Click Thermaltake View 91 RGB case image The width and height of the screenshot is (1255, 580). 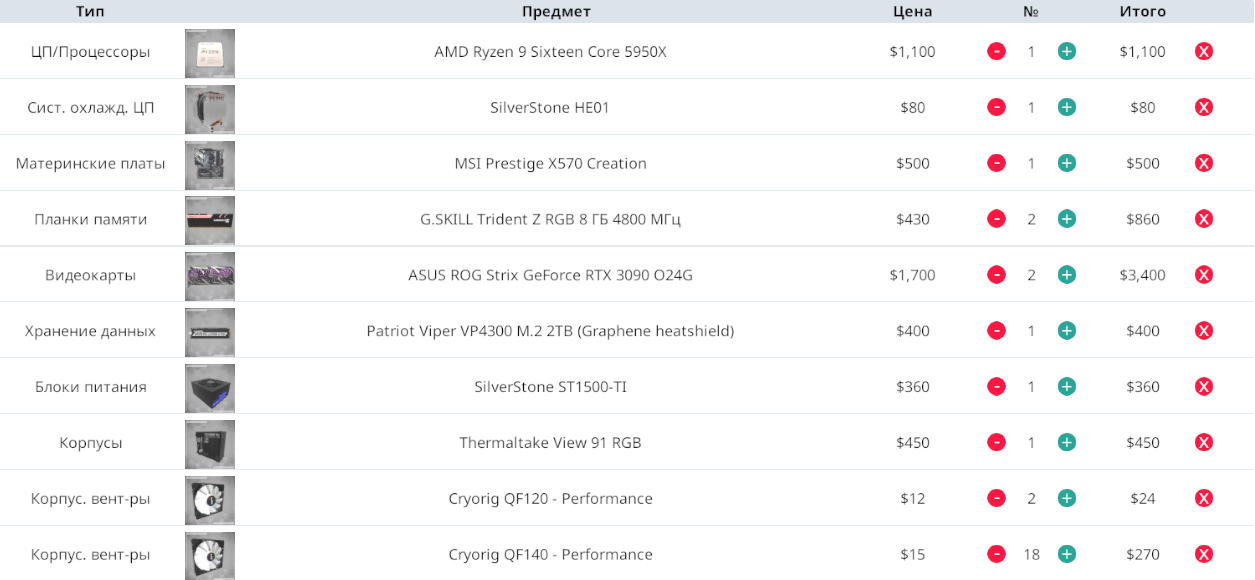pos(210,445)
